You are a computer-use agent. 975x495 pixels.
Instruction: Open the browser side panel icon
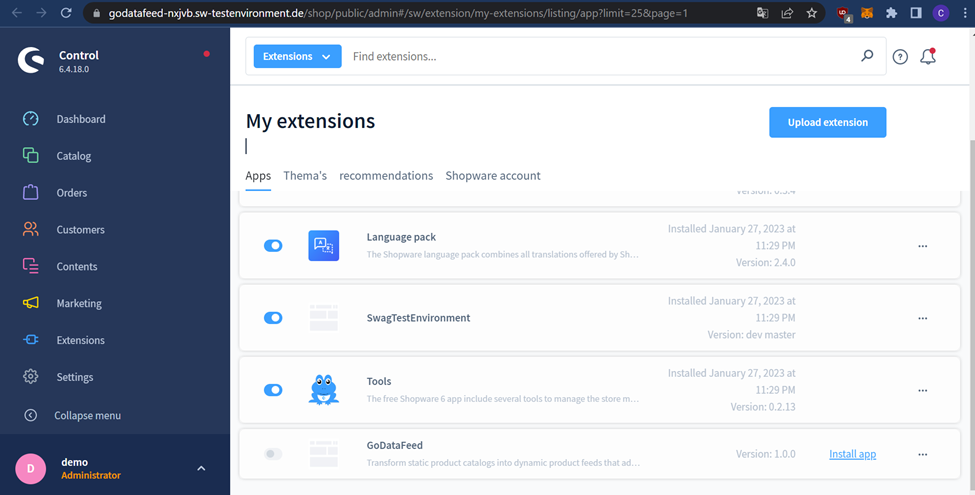pyautogui.click(x=915, y=12)
